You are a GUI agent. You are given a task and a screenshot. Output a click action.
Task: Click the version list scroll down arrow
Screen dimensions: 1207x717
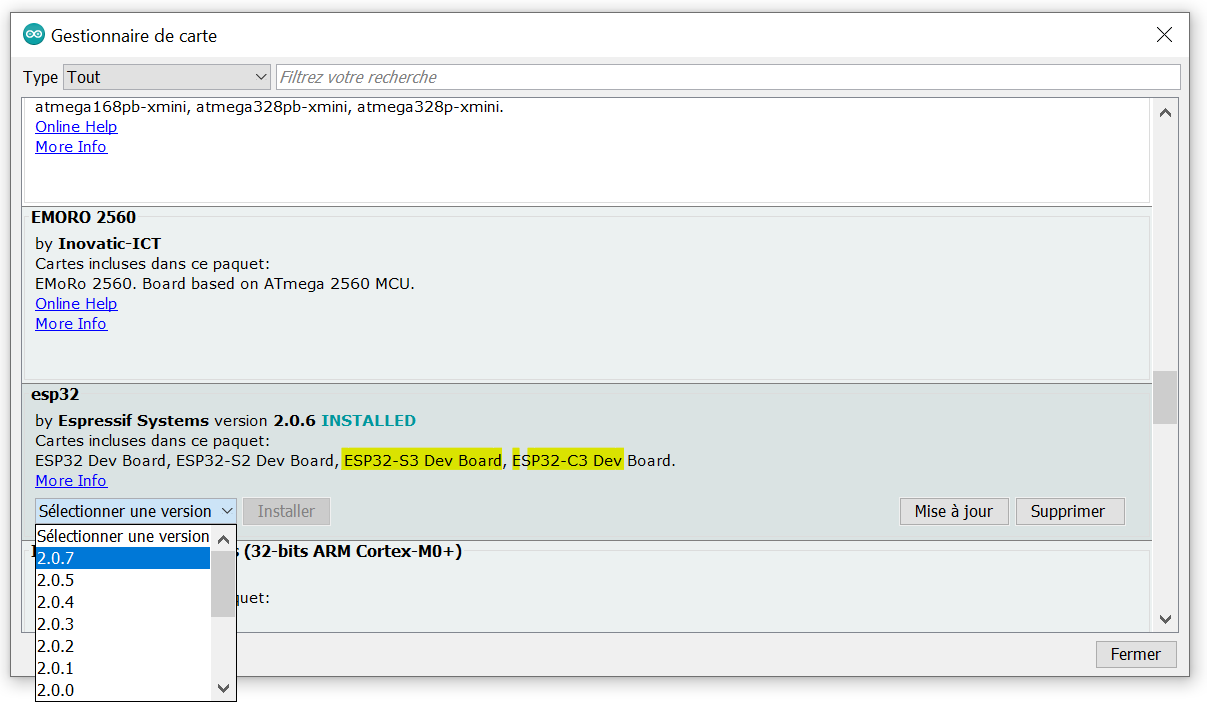(x=223, y=689)
